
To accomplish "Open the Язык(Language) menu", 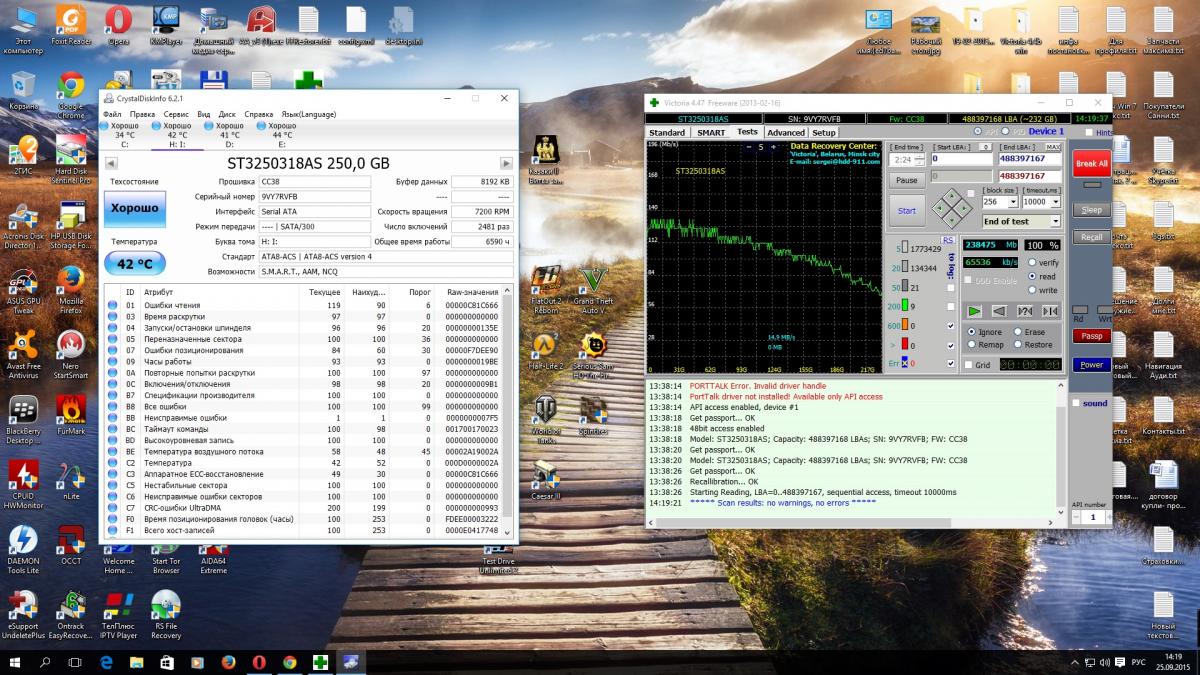I will tap(309, 114).
